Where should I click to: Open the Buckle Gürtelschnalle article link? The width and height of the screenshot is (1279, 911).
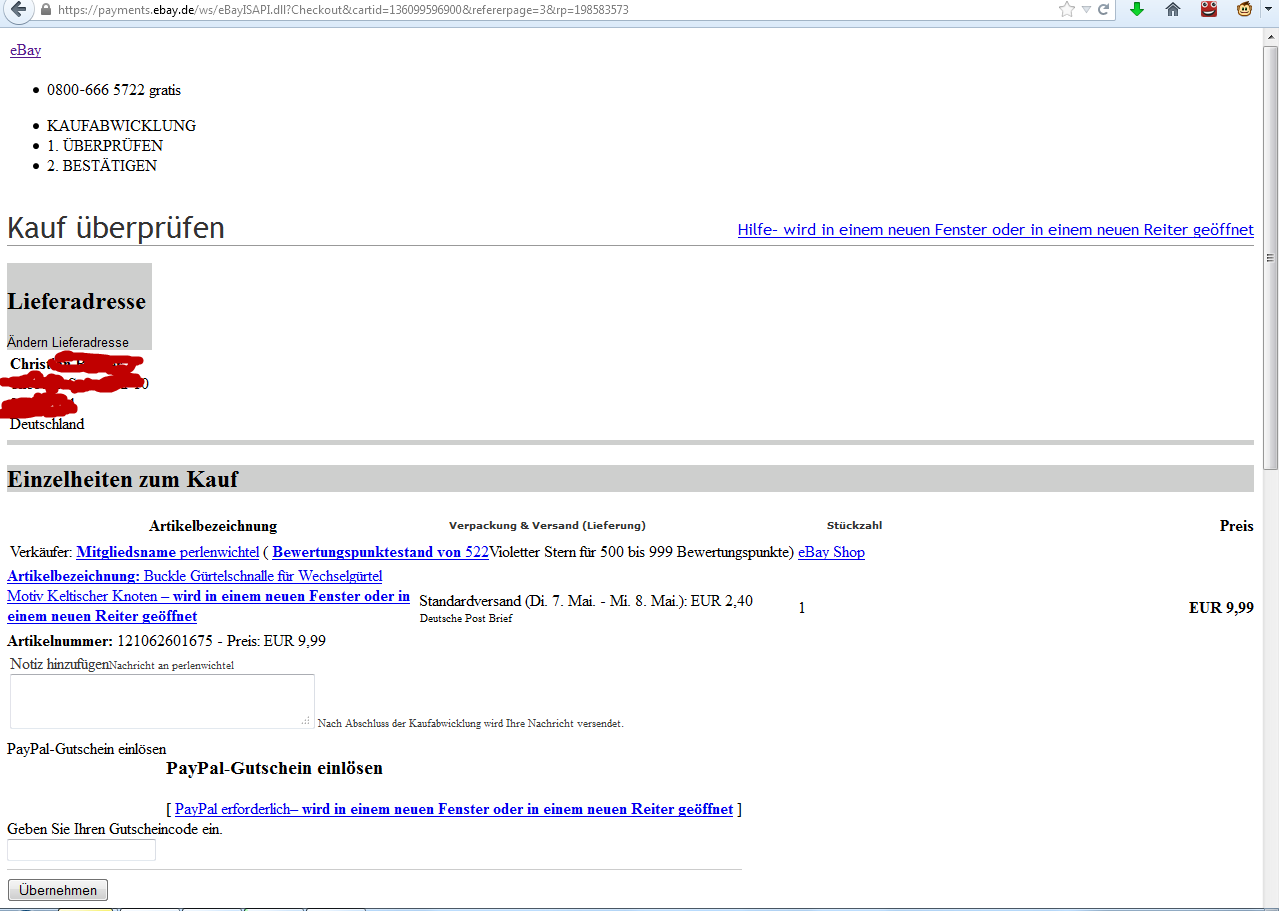208,596
